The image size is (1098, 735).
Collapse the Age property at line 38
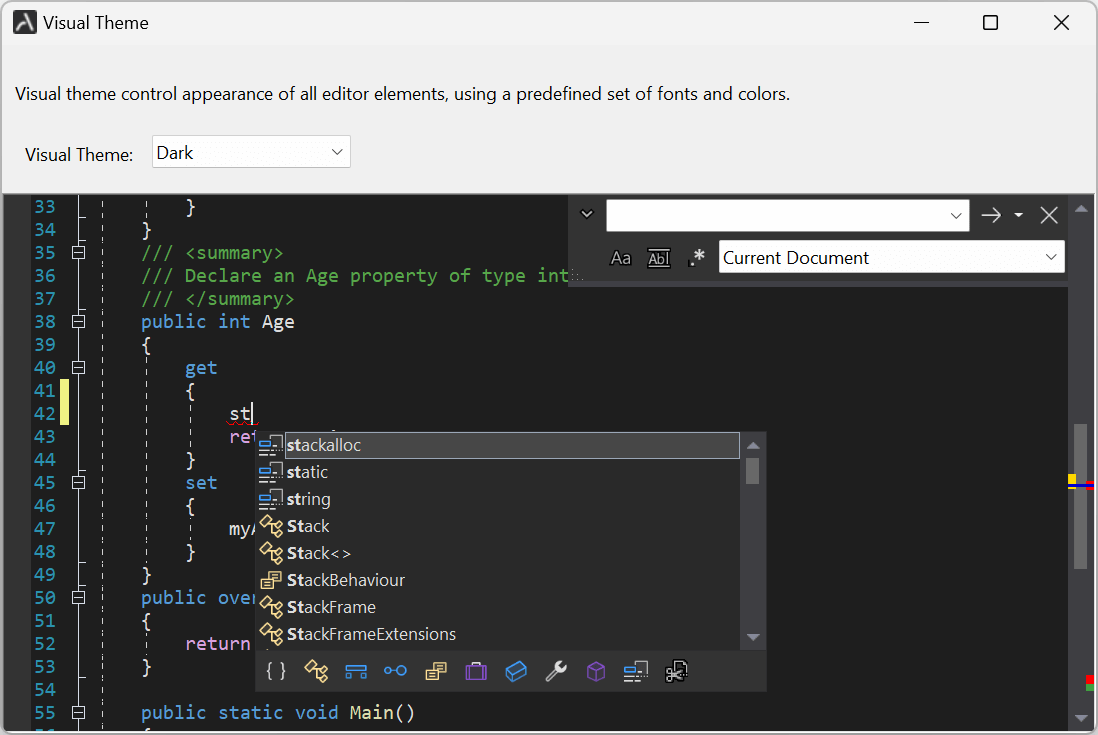coord(78,322)
